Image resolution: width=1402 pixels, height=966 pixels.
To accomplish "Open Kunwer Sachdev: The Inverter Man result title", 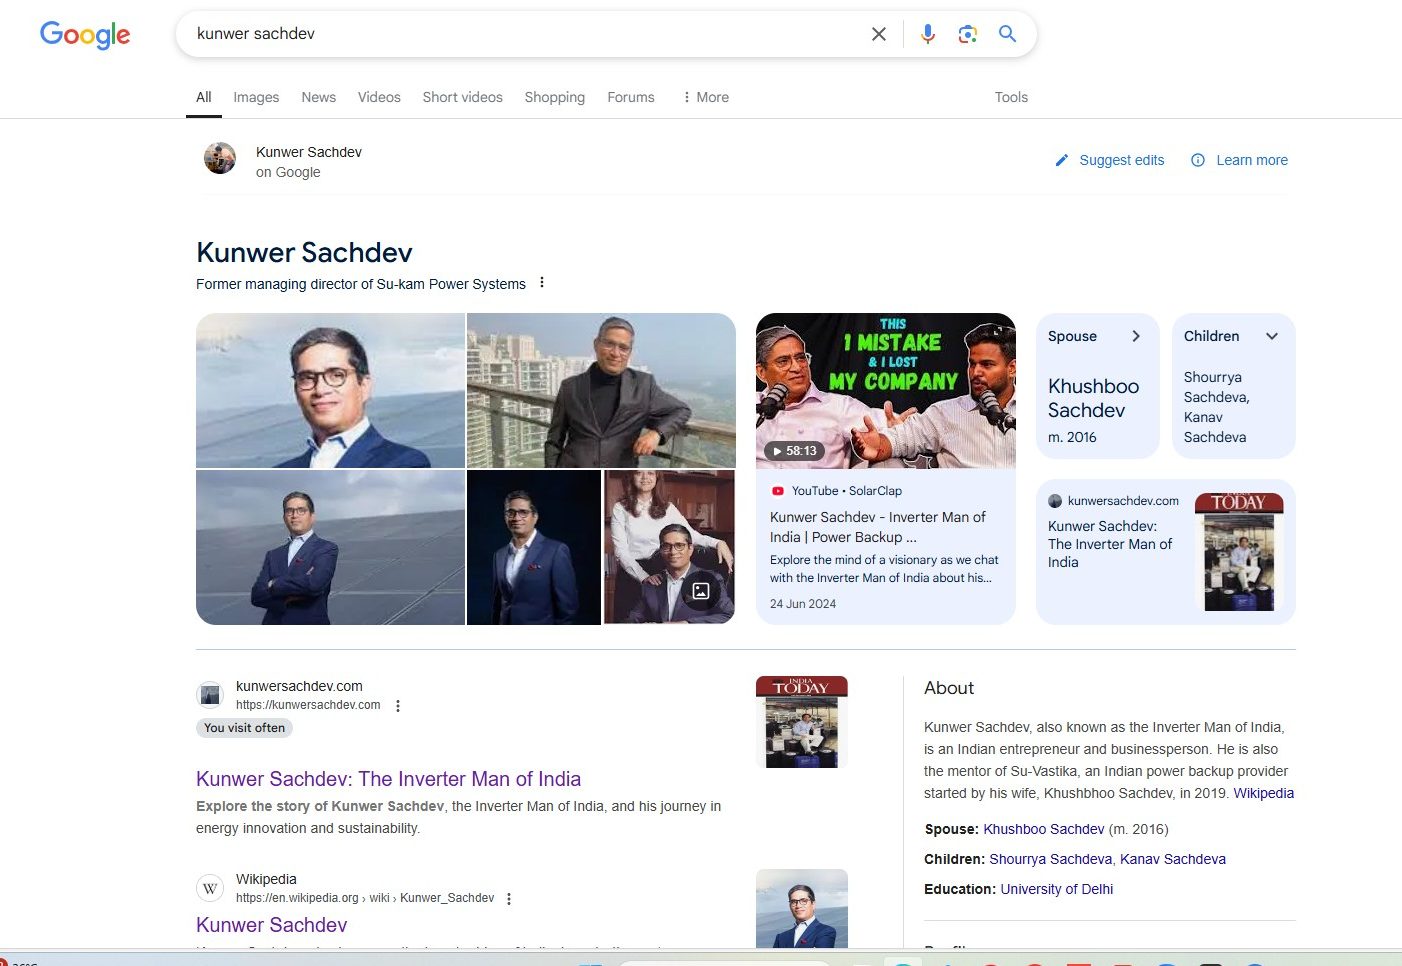I will pos(388,779).
